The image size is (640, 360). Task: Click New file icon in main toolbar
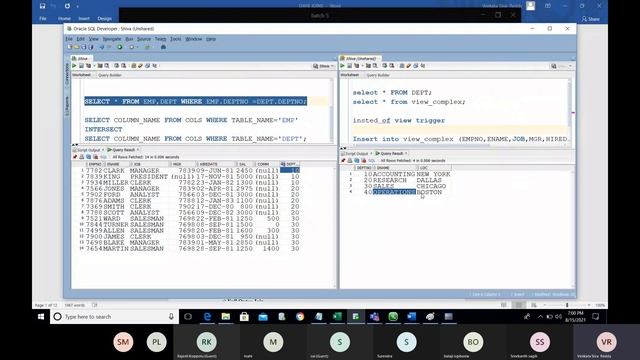point(70,47)
